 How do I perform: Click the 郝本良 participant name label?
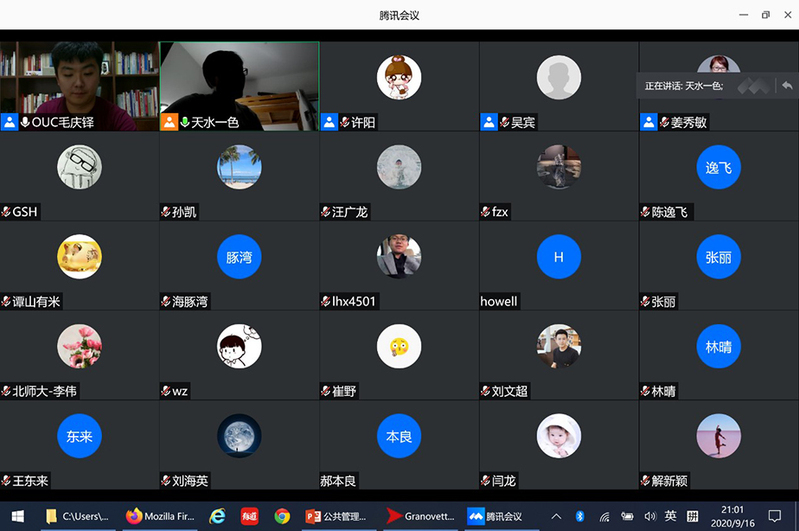coord(338,481)
